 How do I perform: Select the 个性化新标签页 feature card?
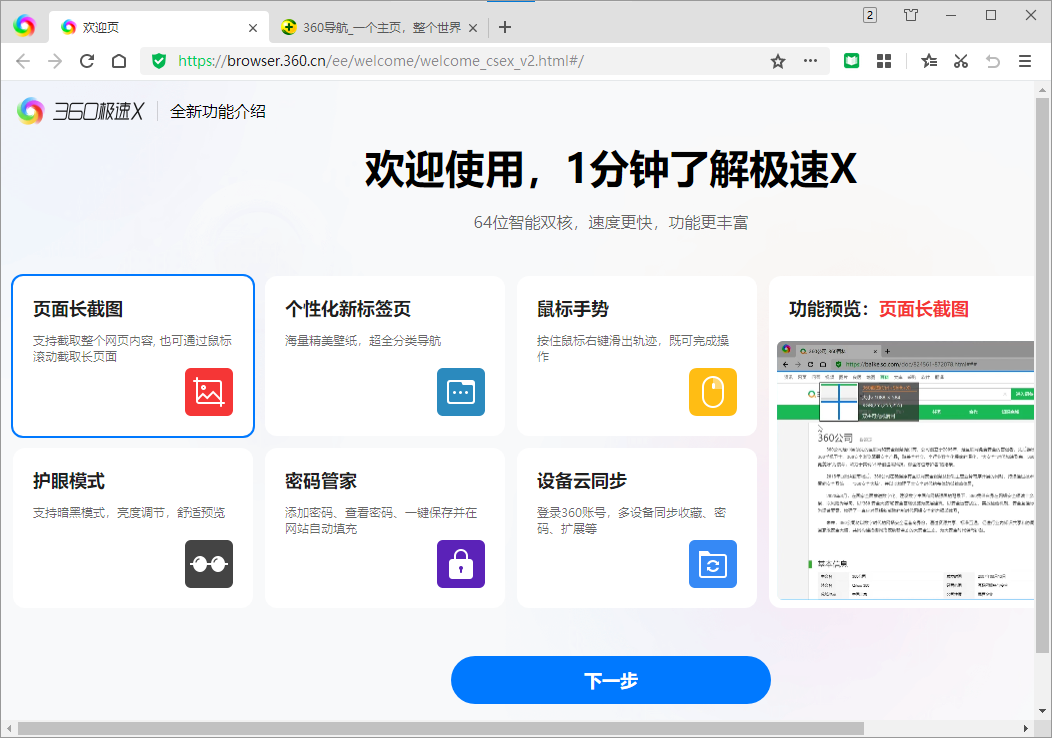[385, 356]
